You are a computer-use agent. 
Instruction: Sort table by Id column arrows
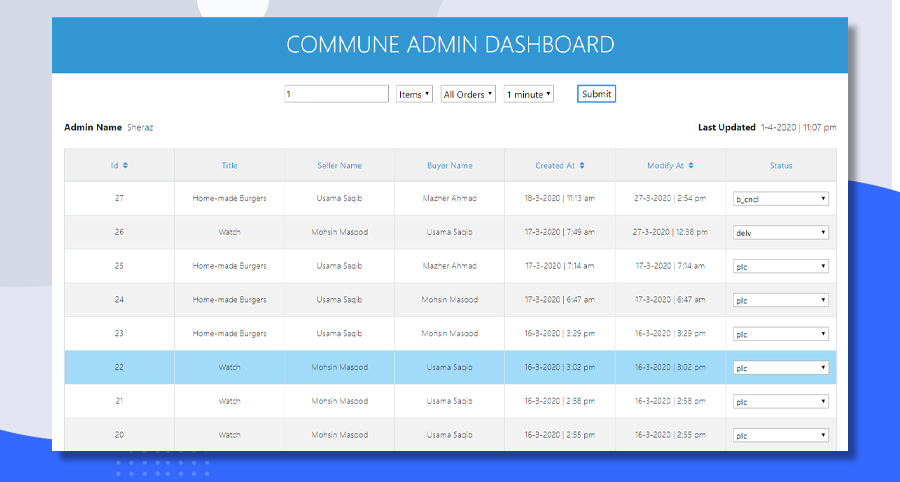(x=125, y=166)
